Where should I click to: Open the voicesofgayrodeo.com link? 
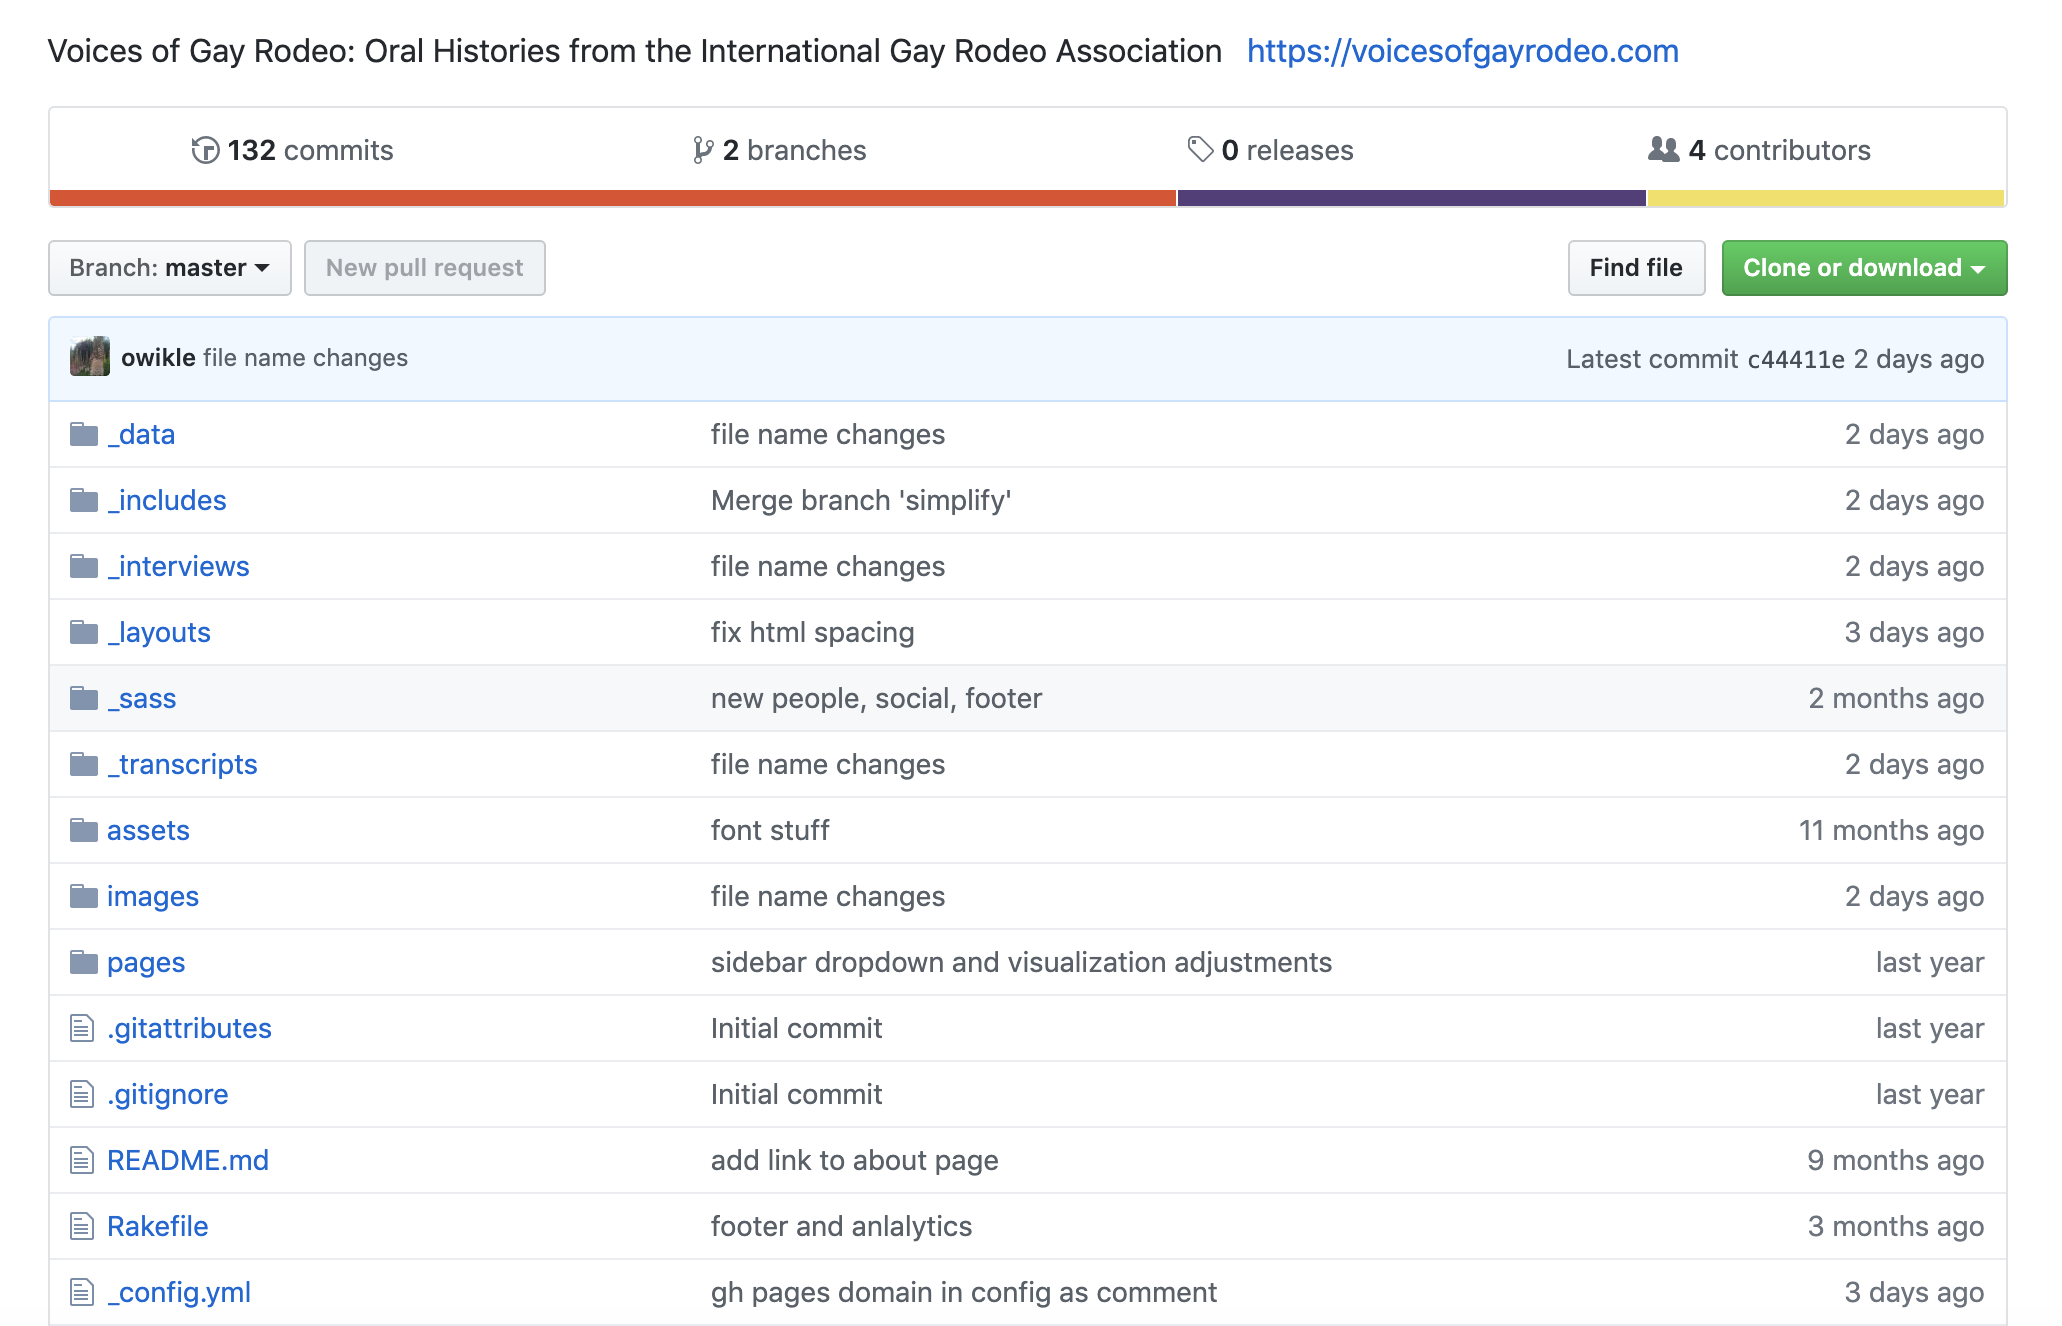click(1460, 51)
